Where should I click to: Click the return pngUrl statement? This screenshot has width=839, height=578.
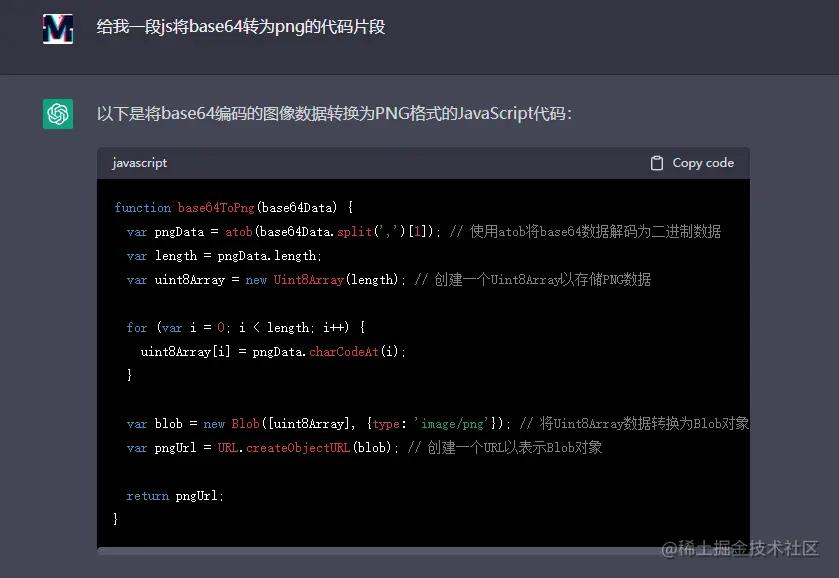[x=175, y=496]
